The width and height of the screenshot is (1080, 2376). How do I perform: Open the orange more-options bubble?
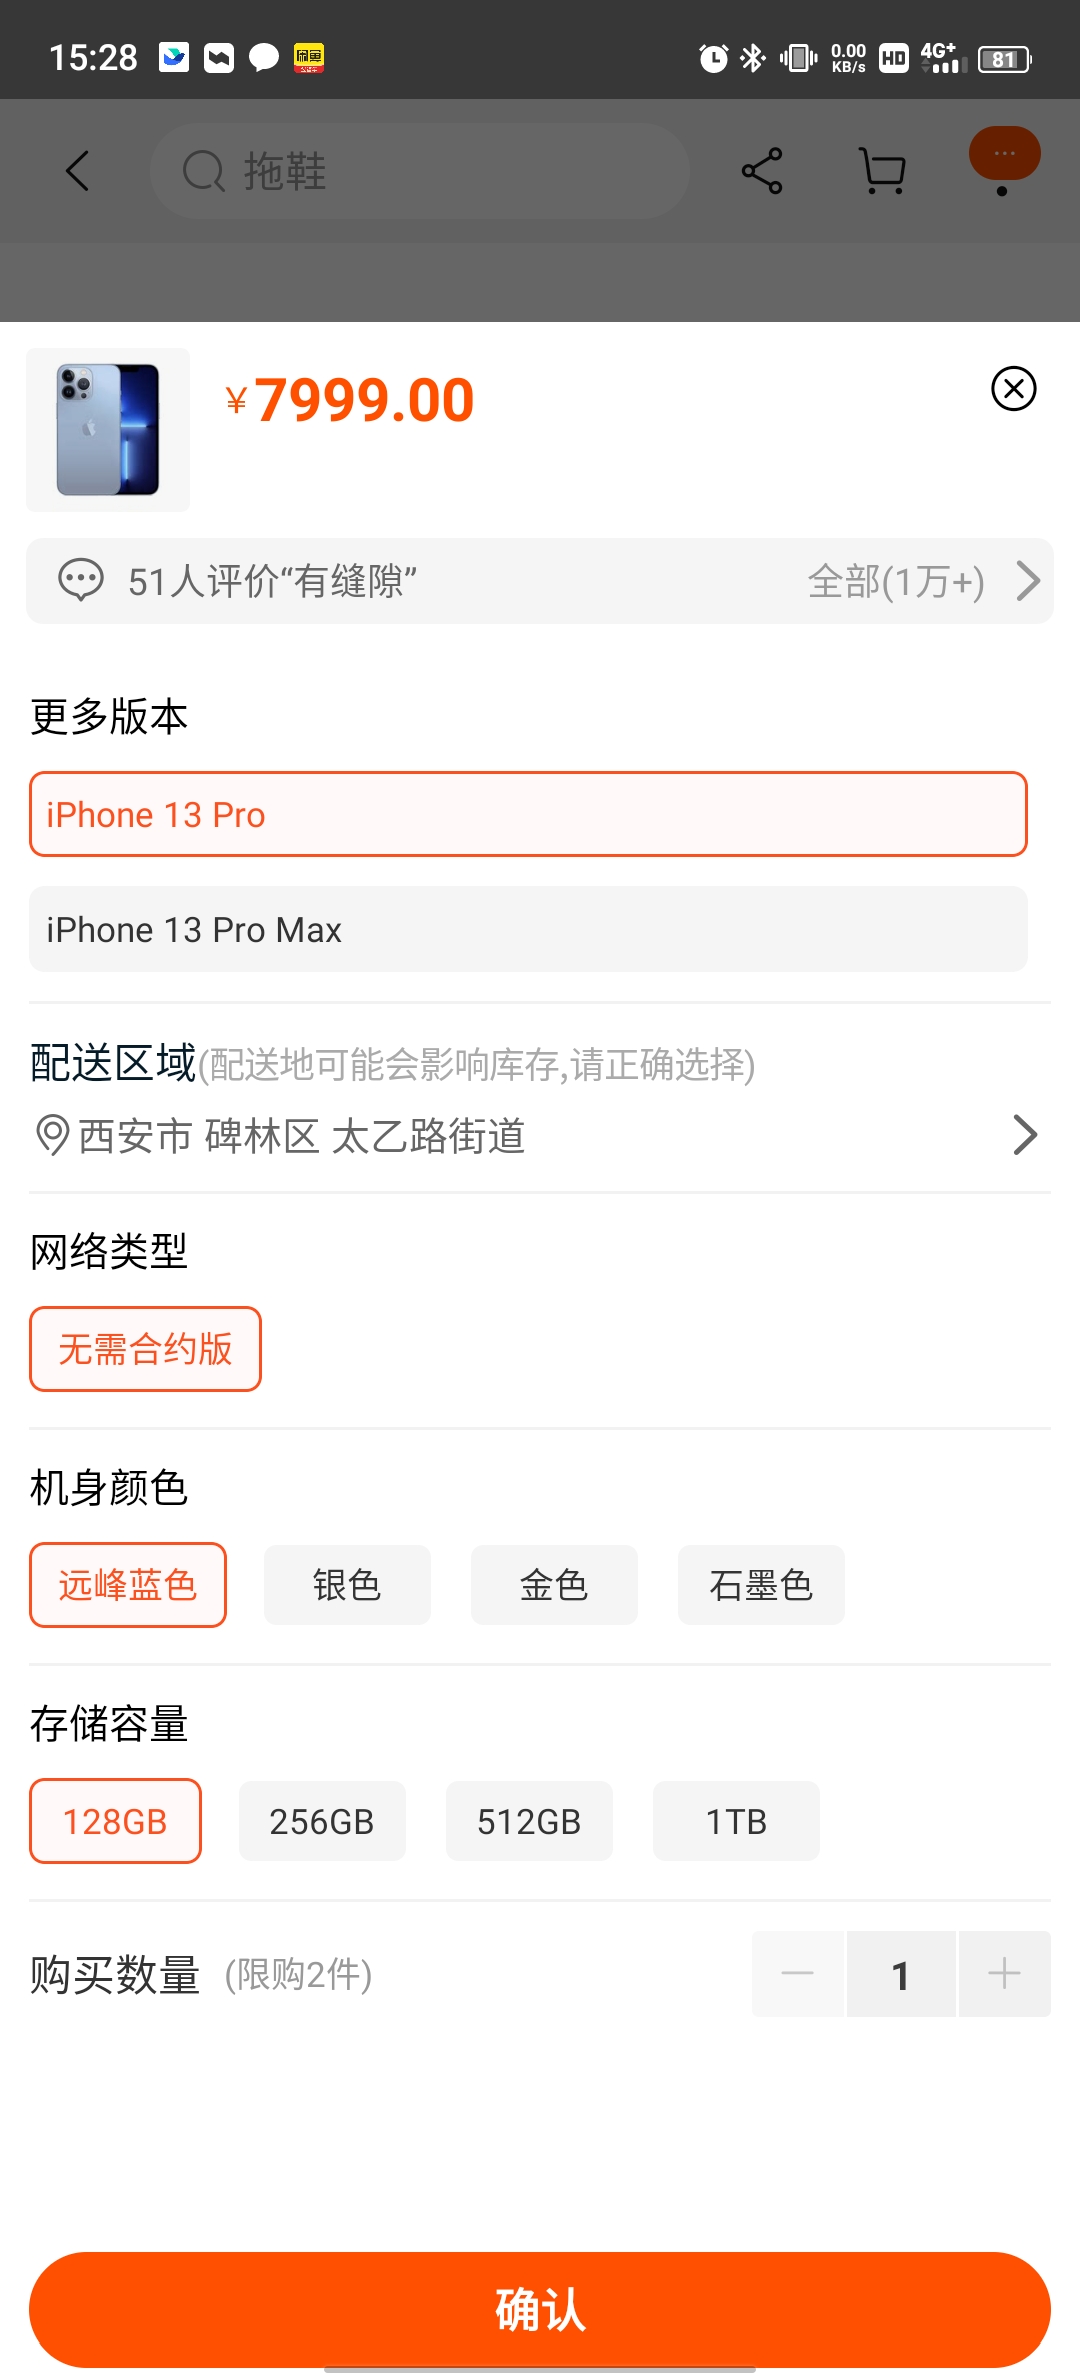(1004, 154)
